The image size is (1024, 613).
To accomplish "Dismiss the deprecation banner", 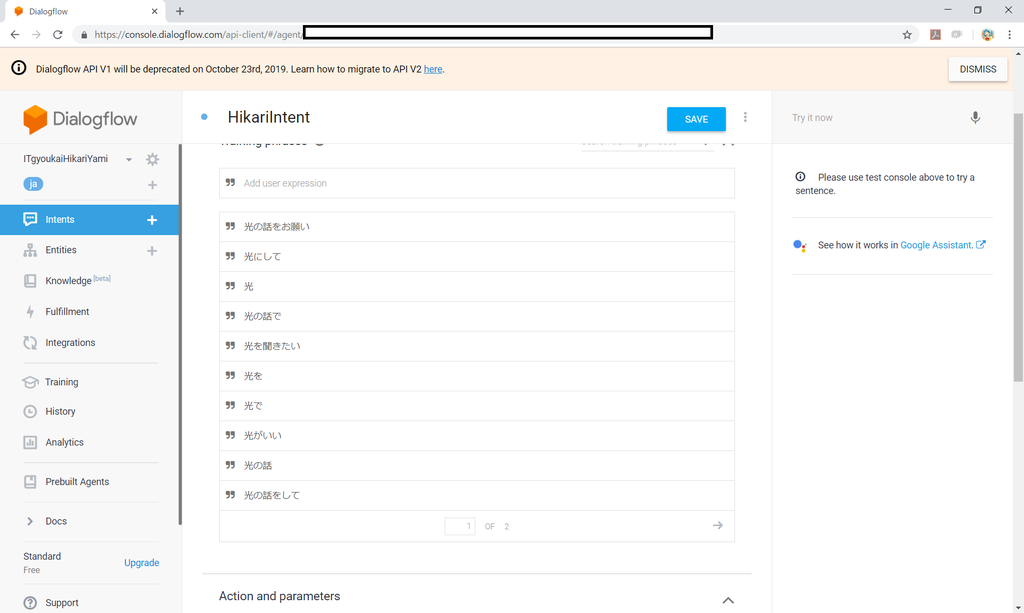I will click(978, 69).
